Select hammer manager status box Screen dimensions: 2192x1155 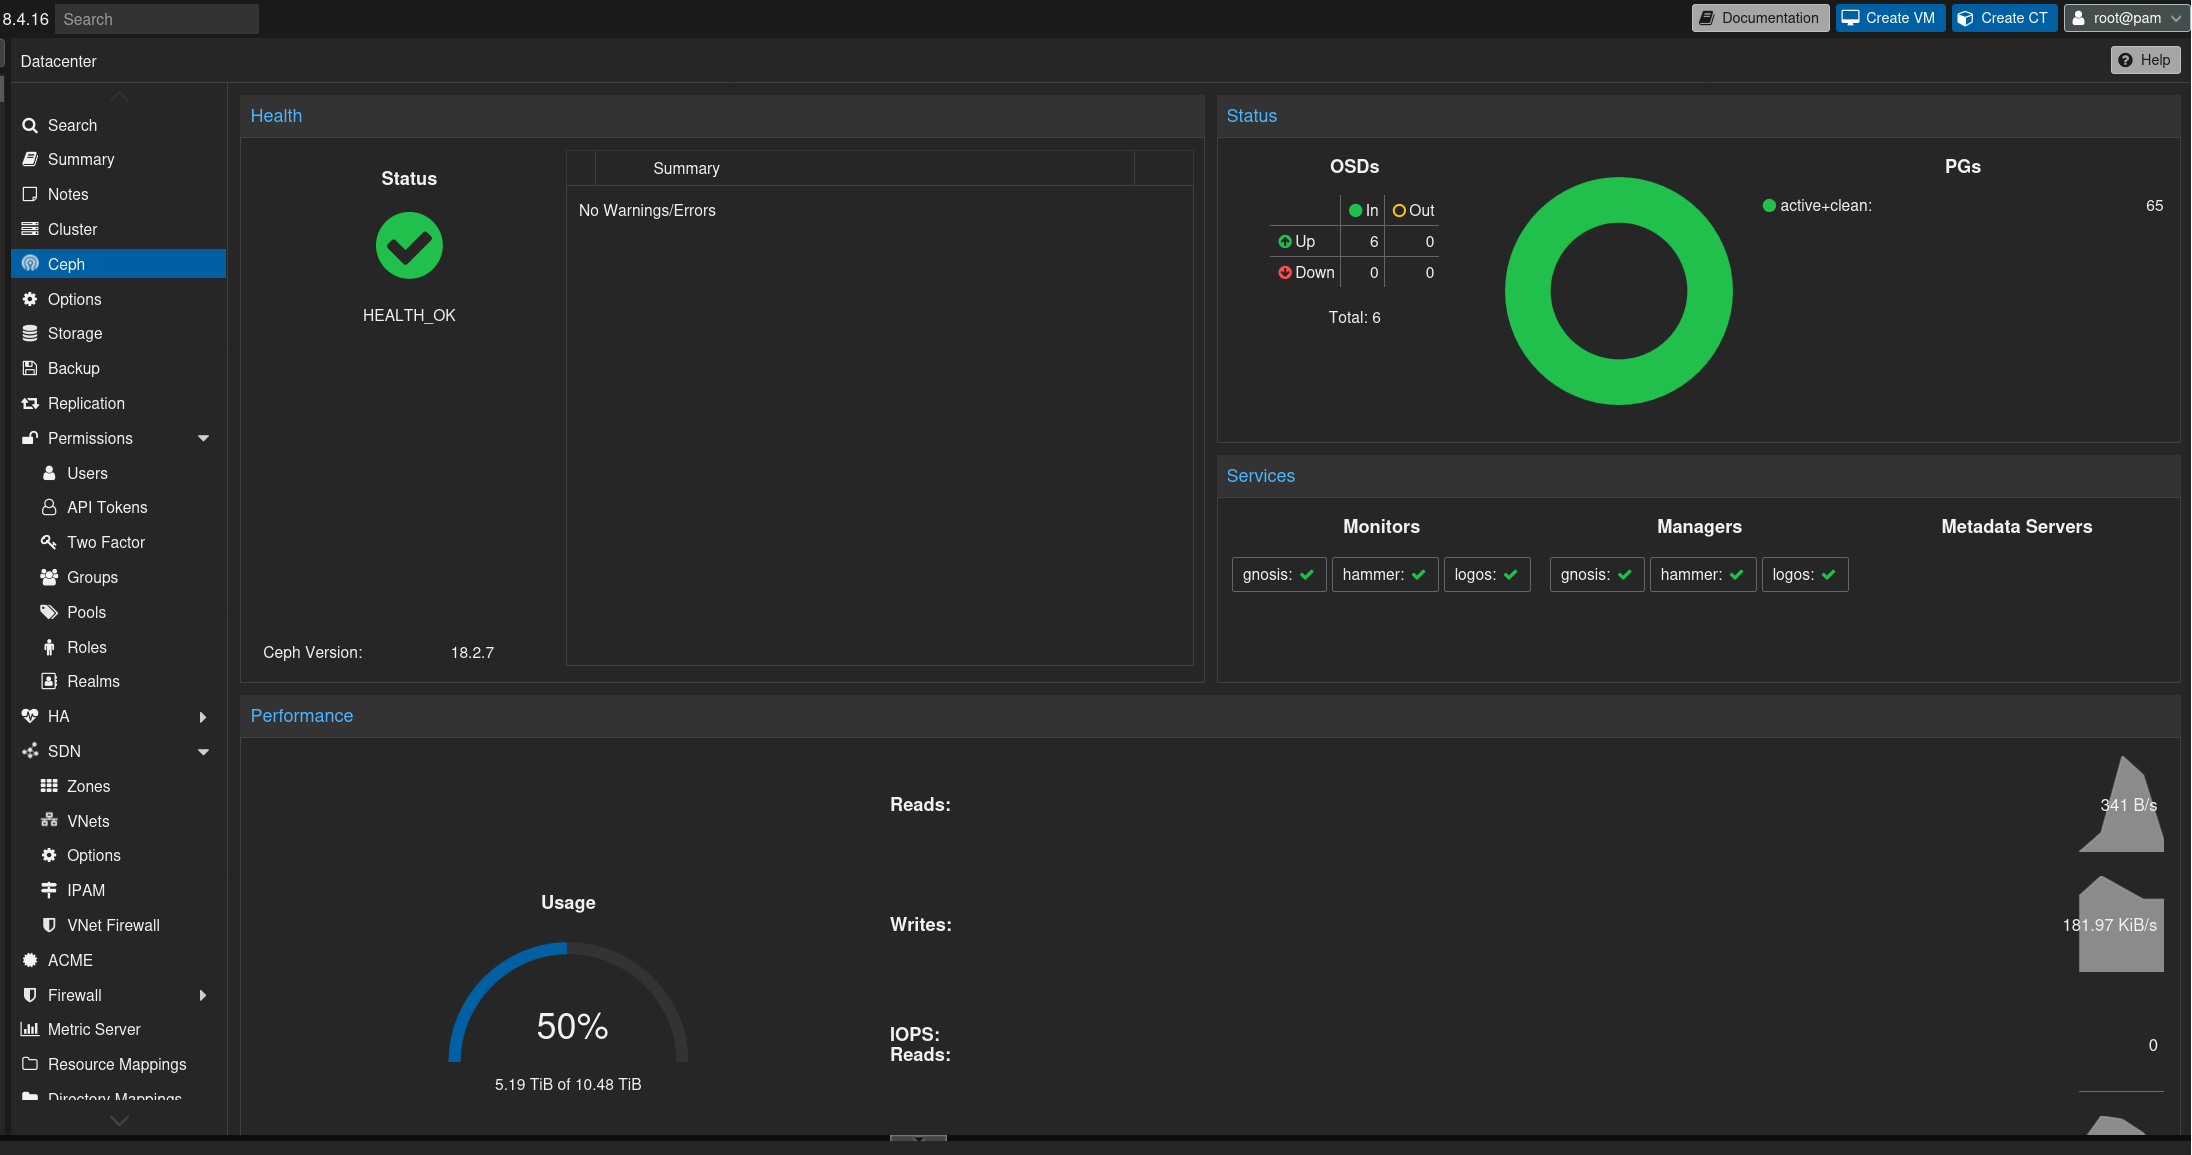pyautogui.click(x=1702, y=575)
